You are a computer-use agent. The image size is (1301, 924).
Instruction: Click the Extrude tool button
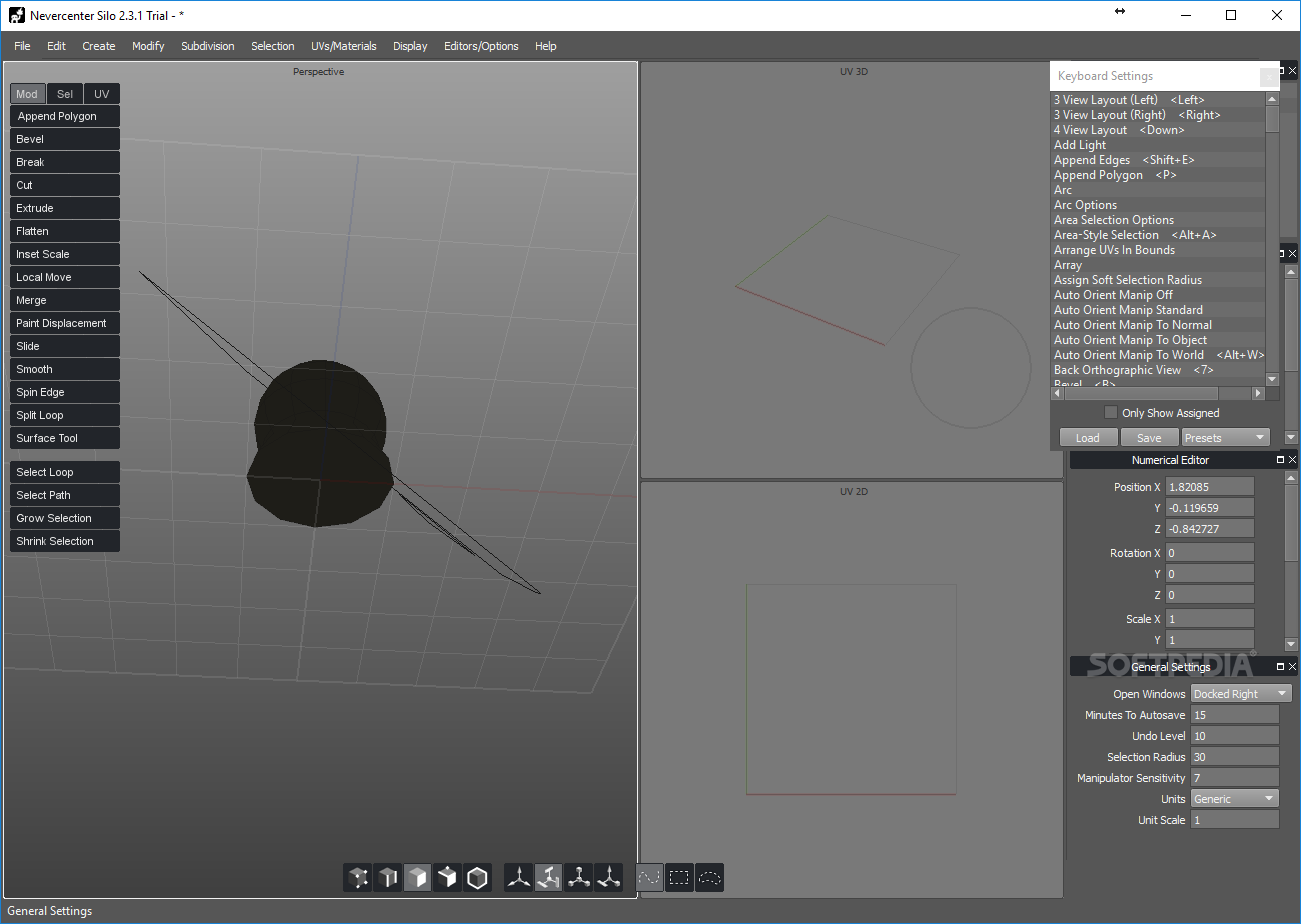[x=65, y=209]
